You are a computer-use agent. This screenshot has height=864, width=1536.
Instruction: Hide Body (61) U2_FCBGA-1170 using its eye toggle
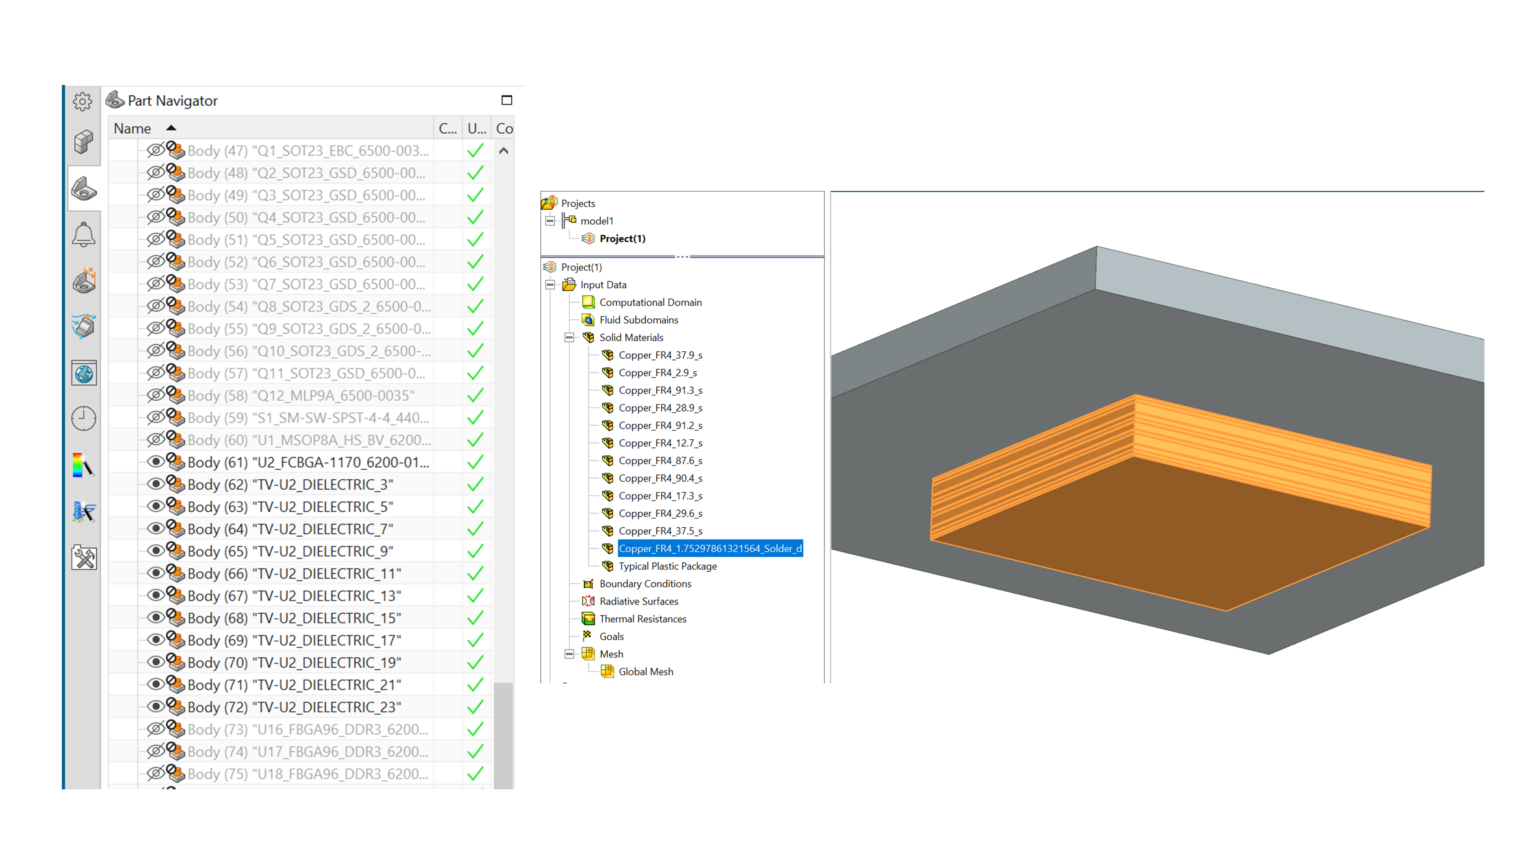158,462
